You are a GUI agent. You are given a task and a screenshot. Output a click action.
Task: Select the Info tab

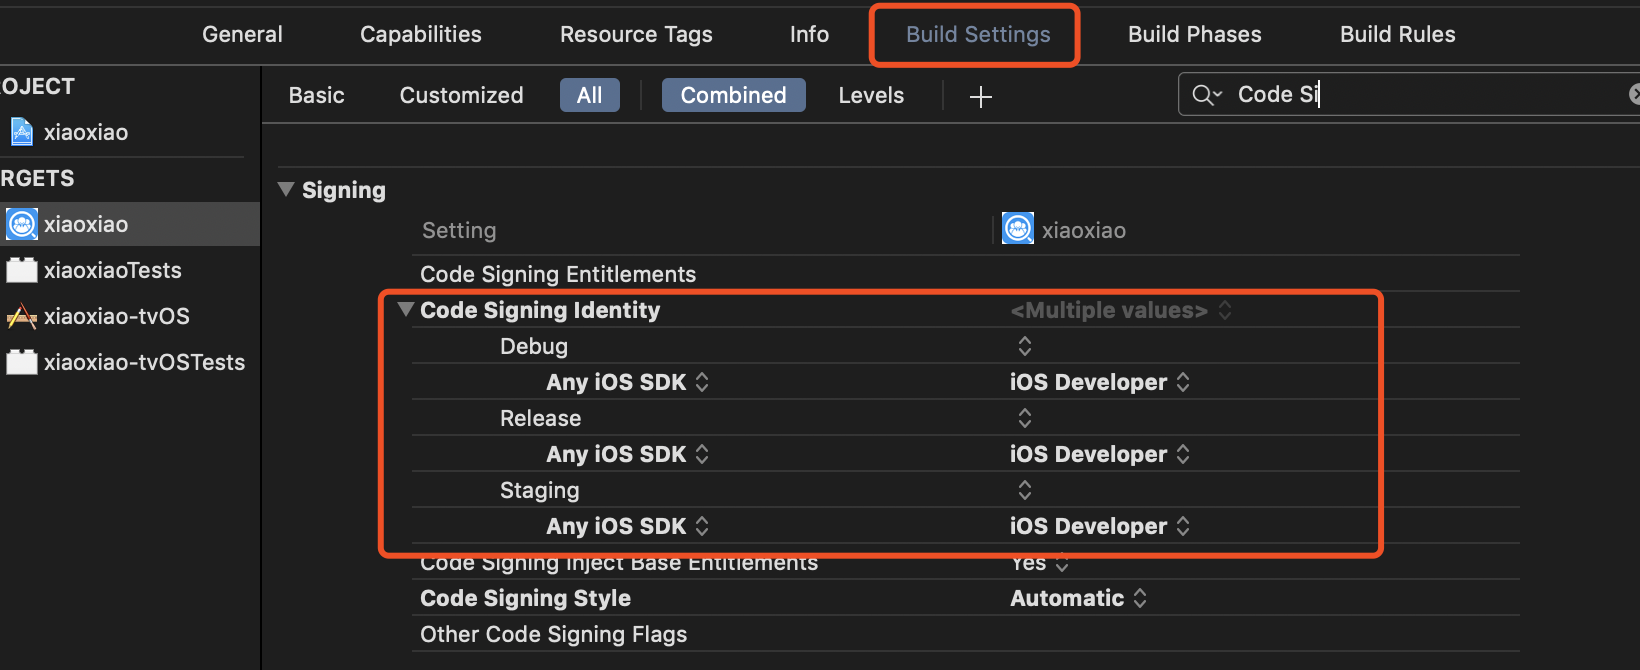click(809, 34)
